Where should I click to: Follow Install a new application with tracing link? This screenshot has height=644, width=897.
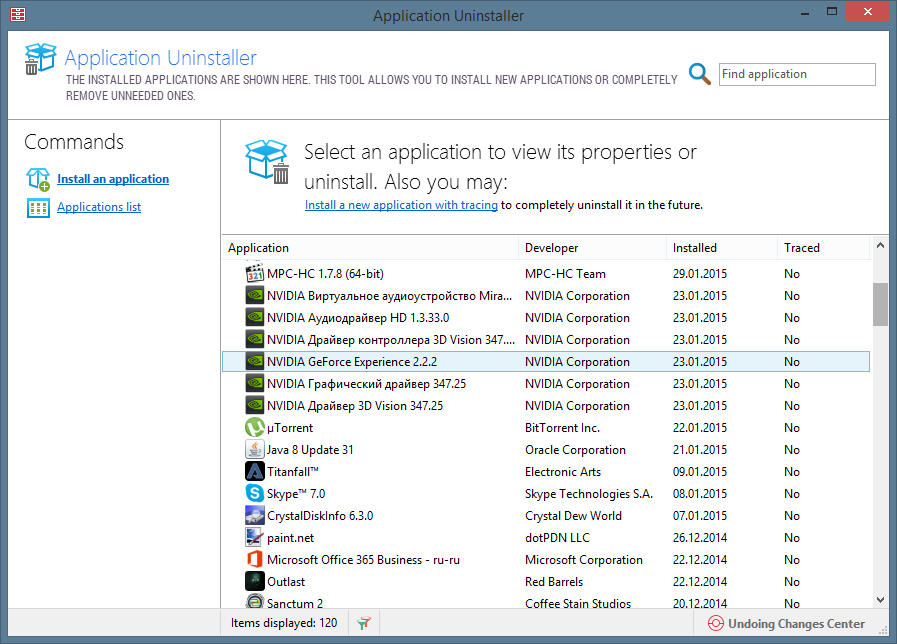(x=401, y=205)
